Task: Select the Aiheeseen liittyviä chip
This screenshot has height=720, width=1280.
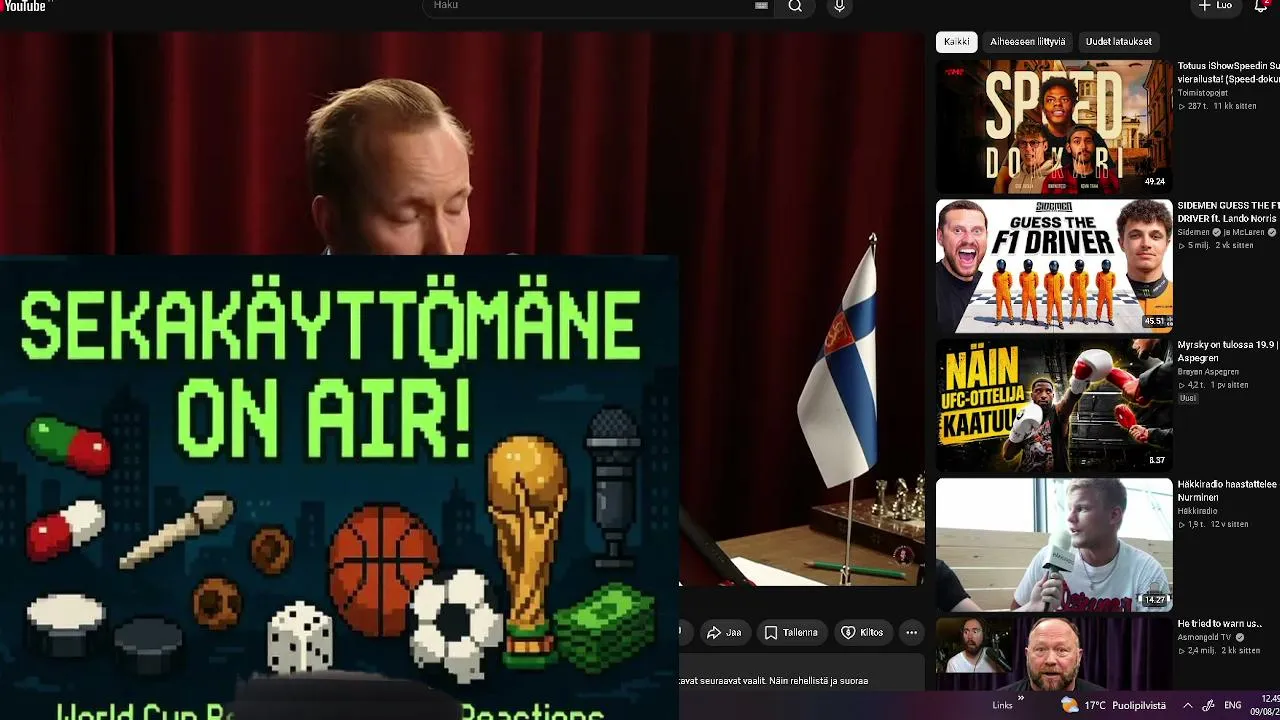Action: point(1027,42)
